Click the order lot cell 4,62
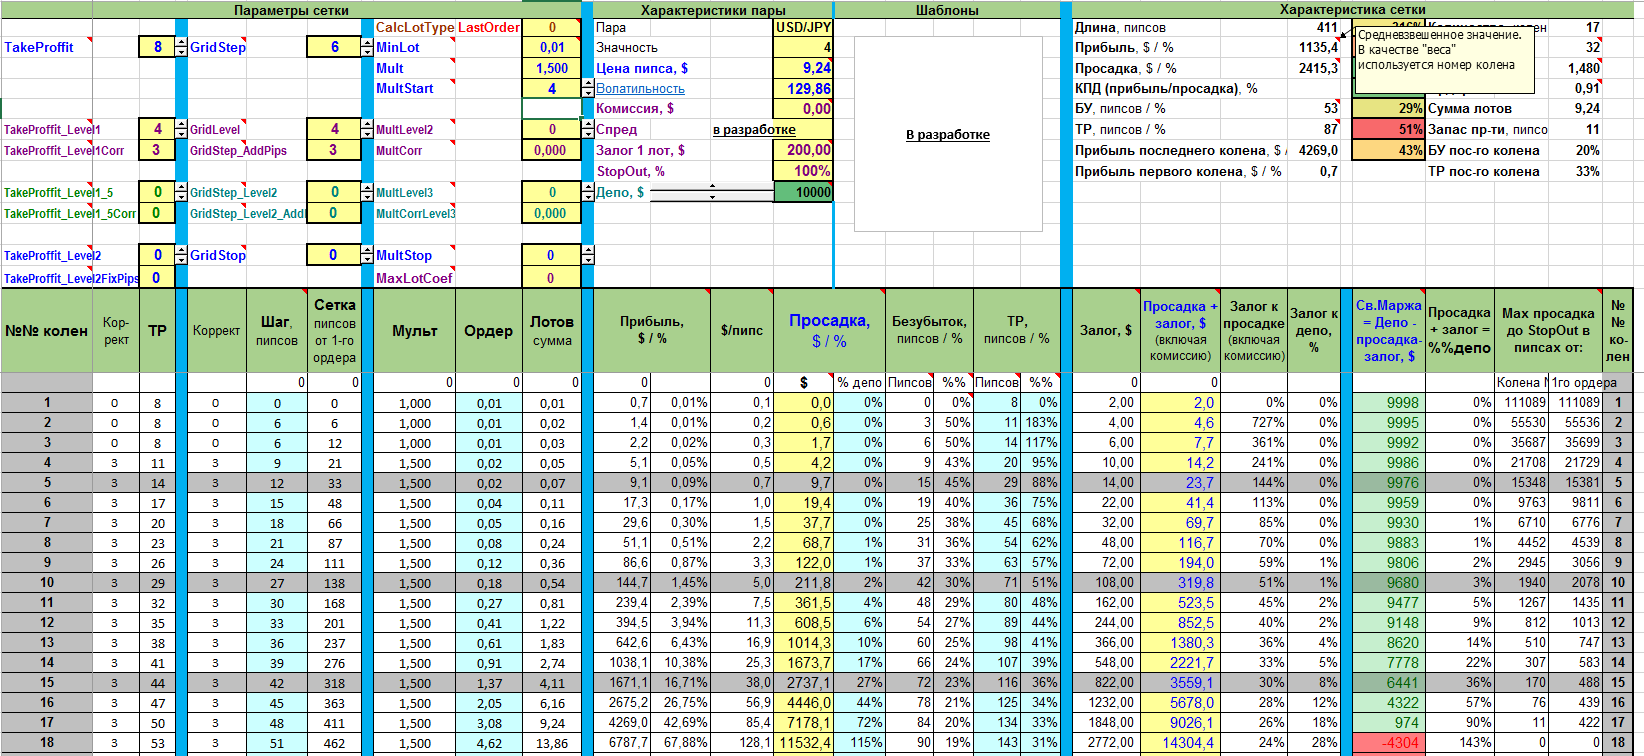Screen dimensions: 1644x756 pyautogui.click(x=488, y=743)
